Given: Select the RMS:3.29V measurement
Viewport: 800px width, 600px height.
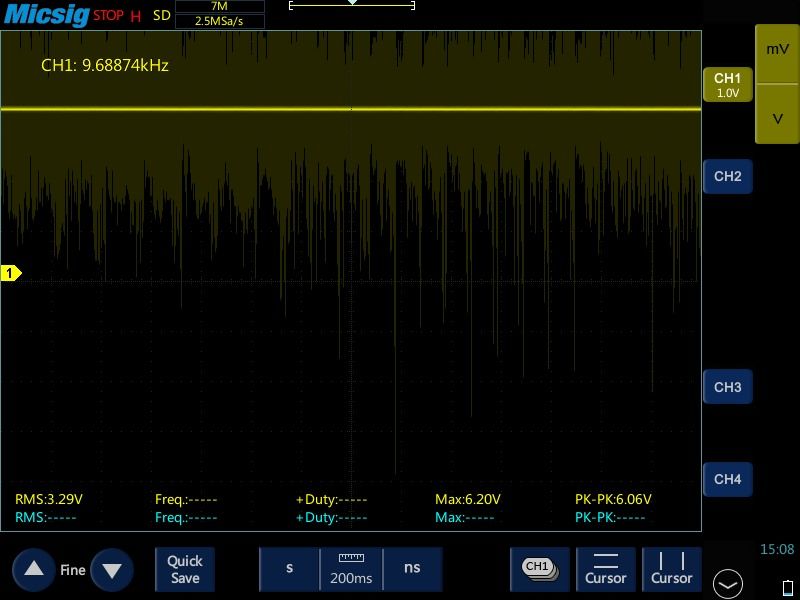Looking at the screenshot, I should [x=49, y=499].
